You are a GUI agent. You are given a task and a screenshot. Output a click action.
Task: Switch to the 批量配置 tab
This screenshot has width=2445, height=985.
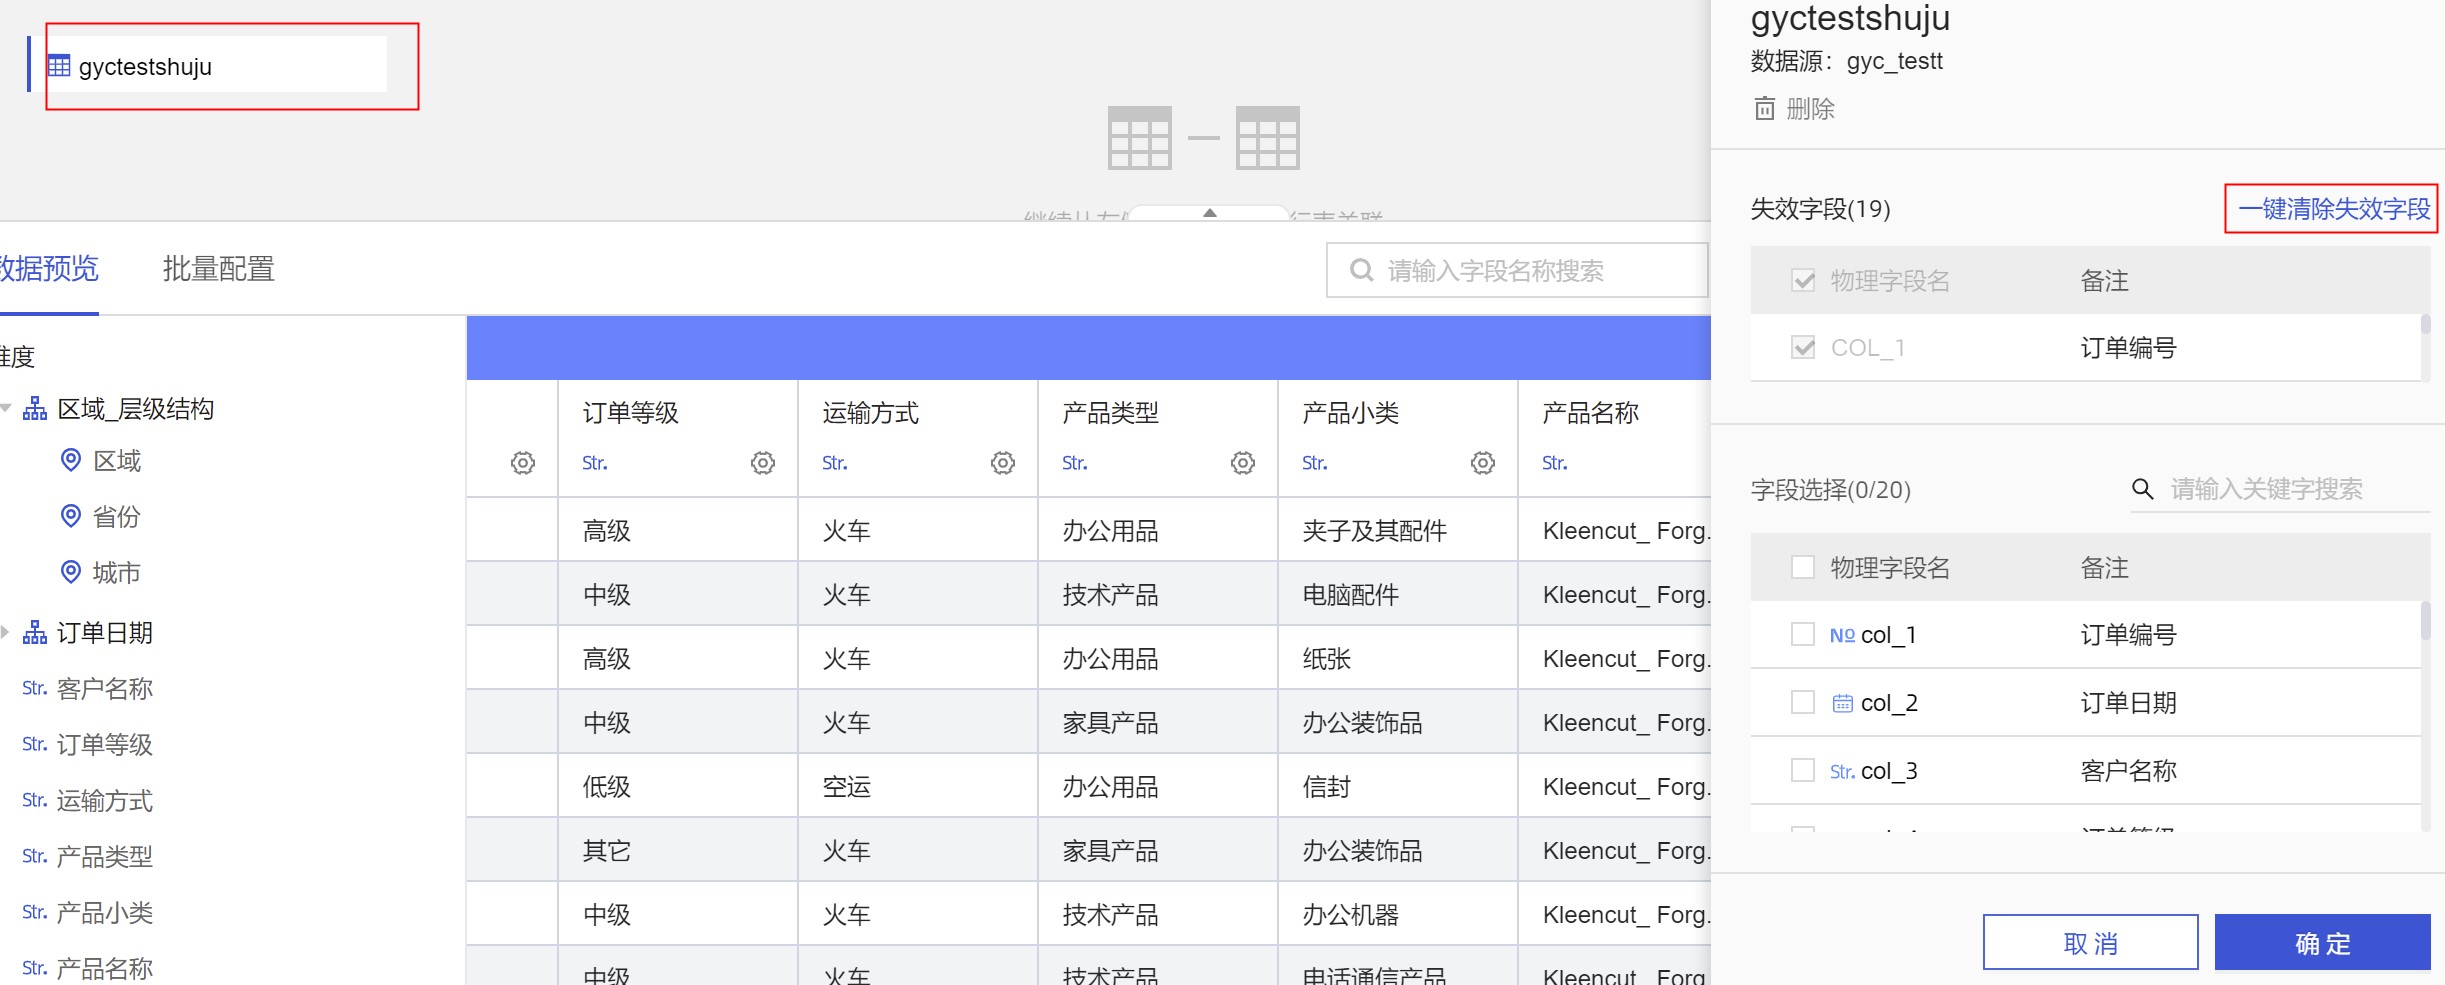point(218,269)
